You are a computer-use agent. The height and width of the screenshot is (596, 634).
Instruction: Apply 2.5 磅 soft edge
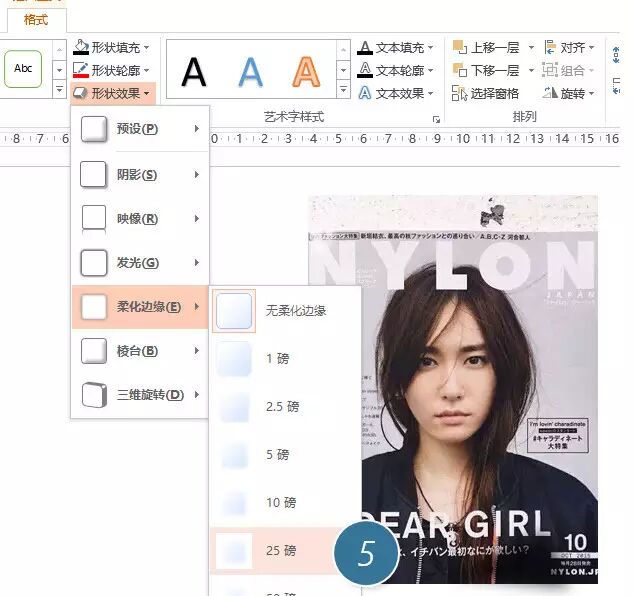[x=285, y=406]
